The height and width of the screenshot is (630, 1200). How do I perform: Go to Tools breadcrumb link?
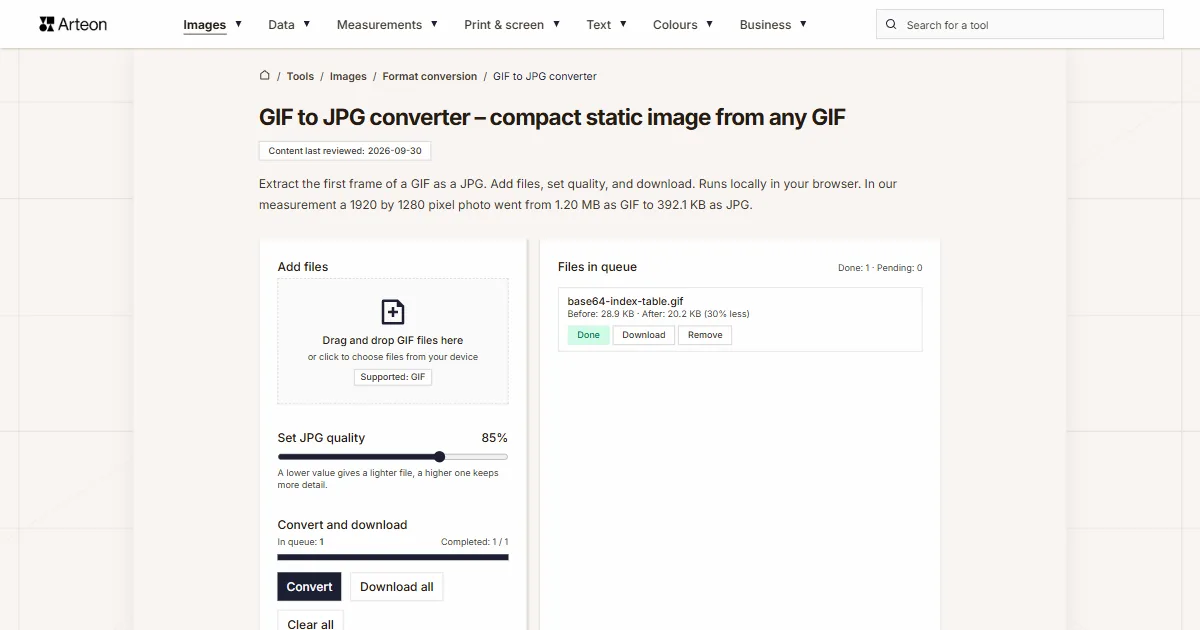[300, 76]
